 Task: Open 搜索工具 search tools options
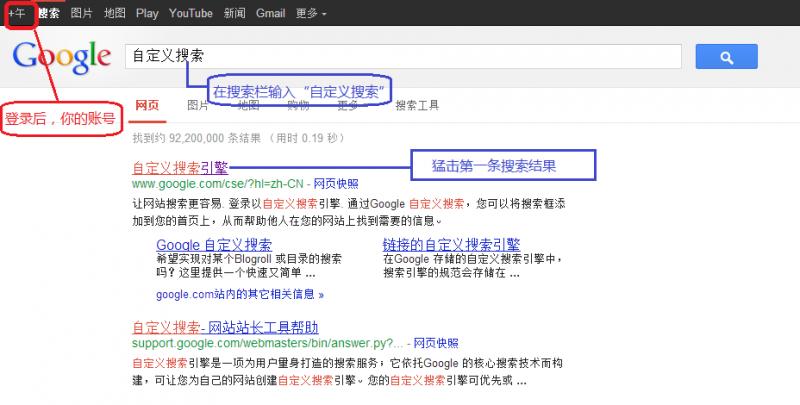click(x=417, y=105)
